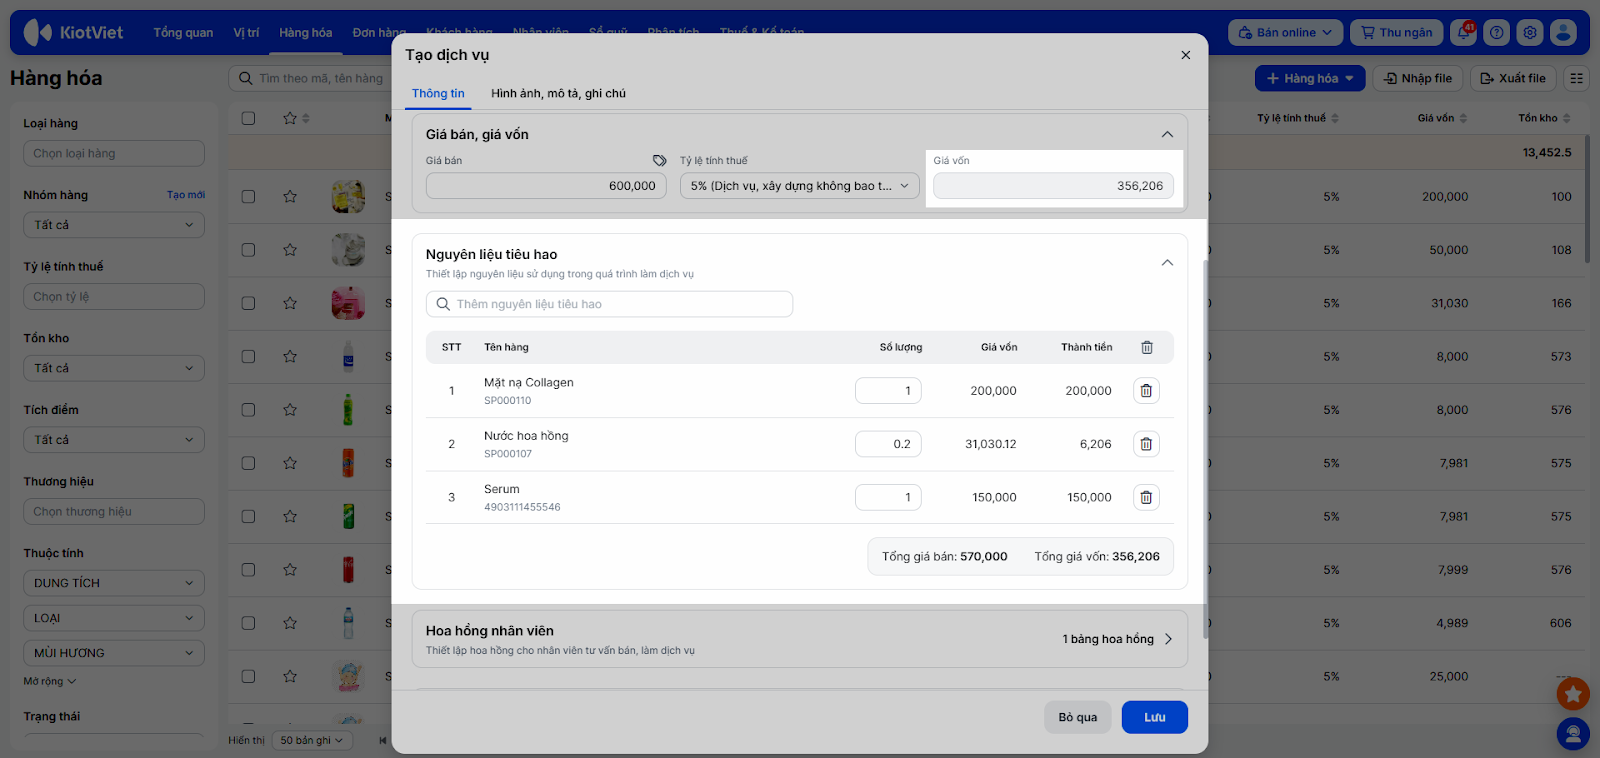Screen dimensions: 1600x758
Task: Click trash icon for Nước hoa hồng row
Action: 1146,444
